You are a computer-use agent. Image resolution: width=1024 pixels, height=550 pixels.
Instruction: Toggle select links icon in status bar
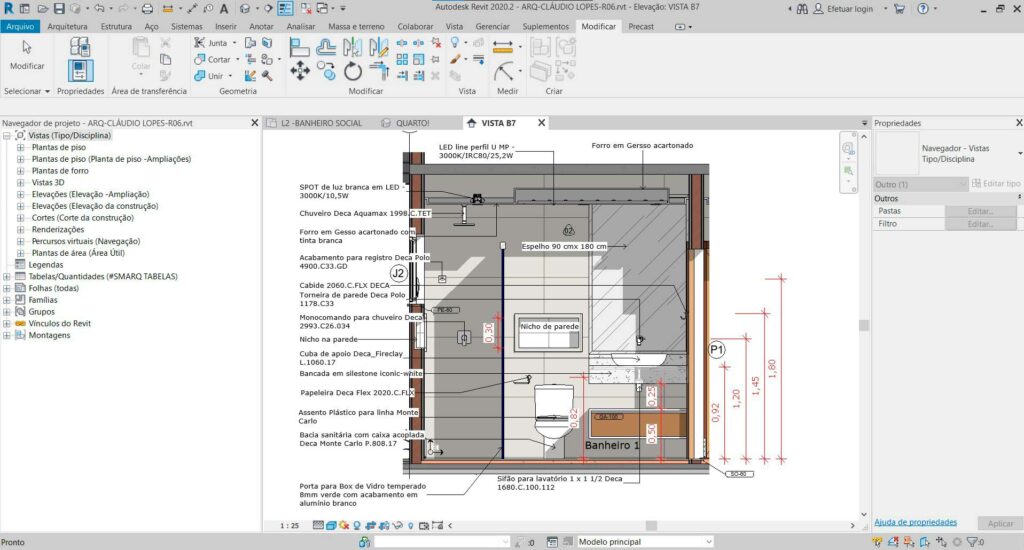(877, 542)
